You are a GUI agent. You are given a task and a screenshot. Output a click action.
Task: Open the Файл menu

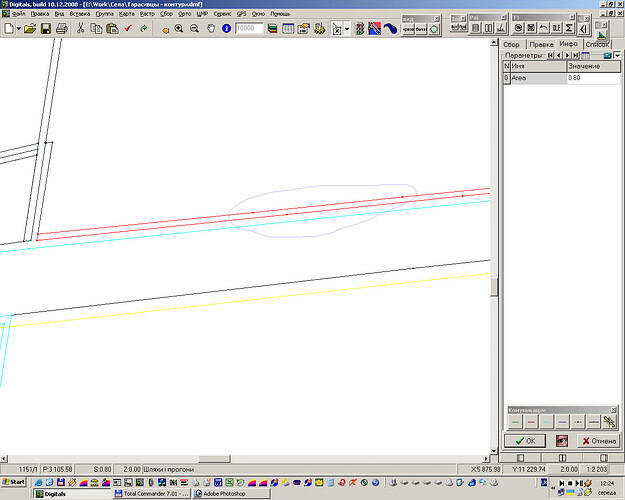click(x=18, y=14)
